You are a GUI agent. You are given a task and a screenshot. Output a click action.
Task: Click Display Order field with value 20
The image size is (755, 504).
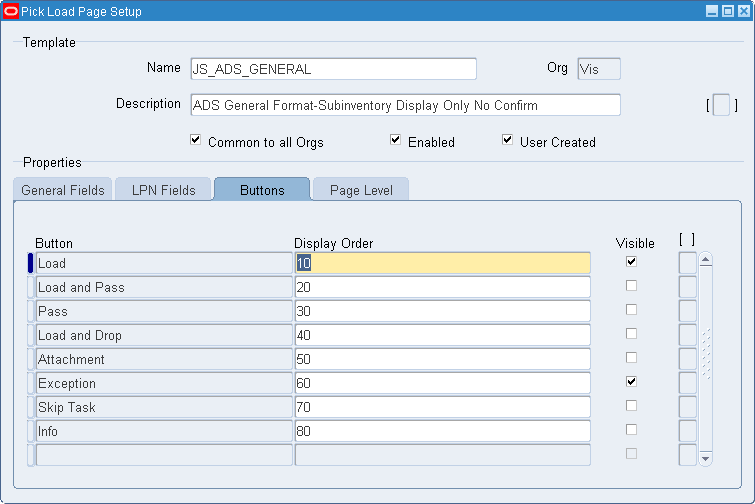click(x=443, y=287)
